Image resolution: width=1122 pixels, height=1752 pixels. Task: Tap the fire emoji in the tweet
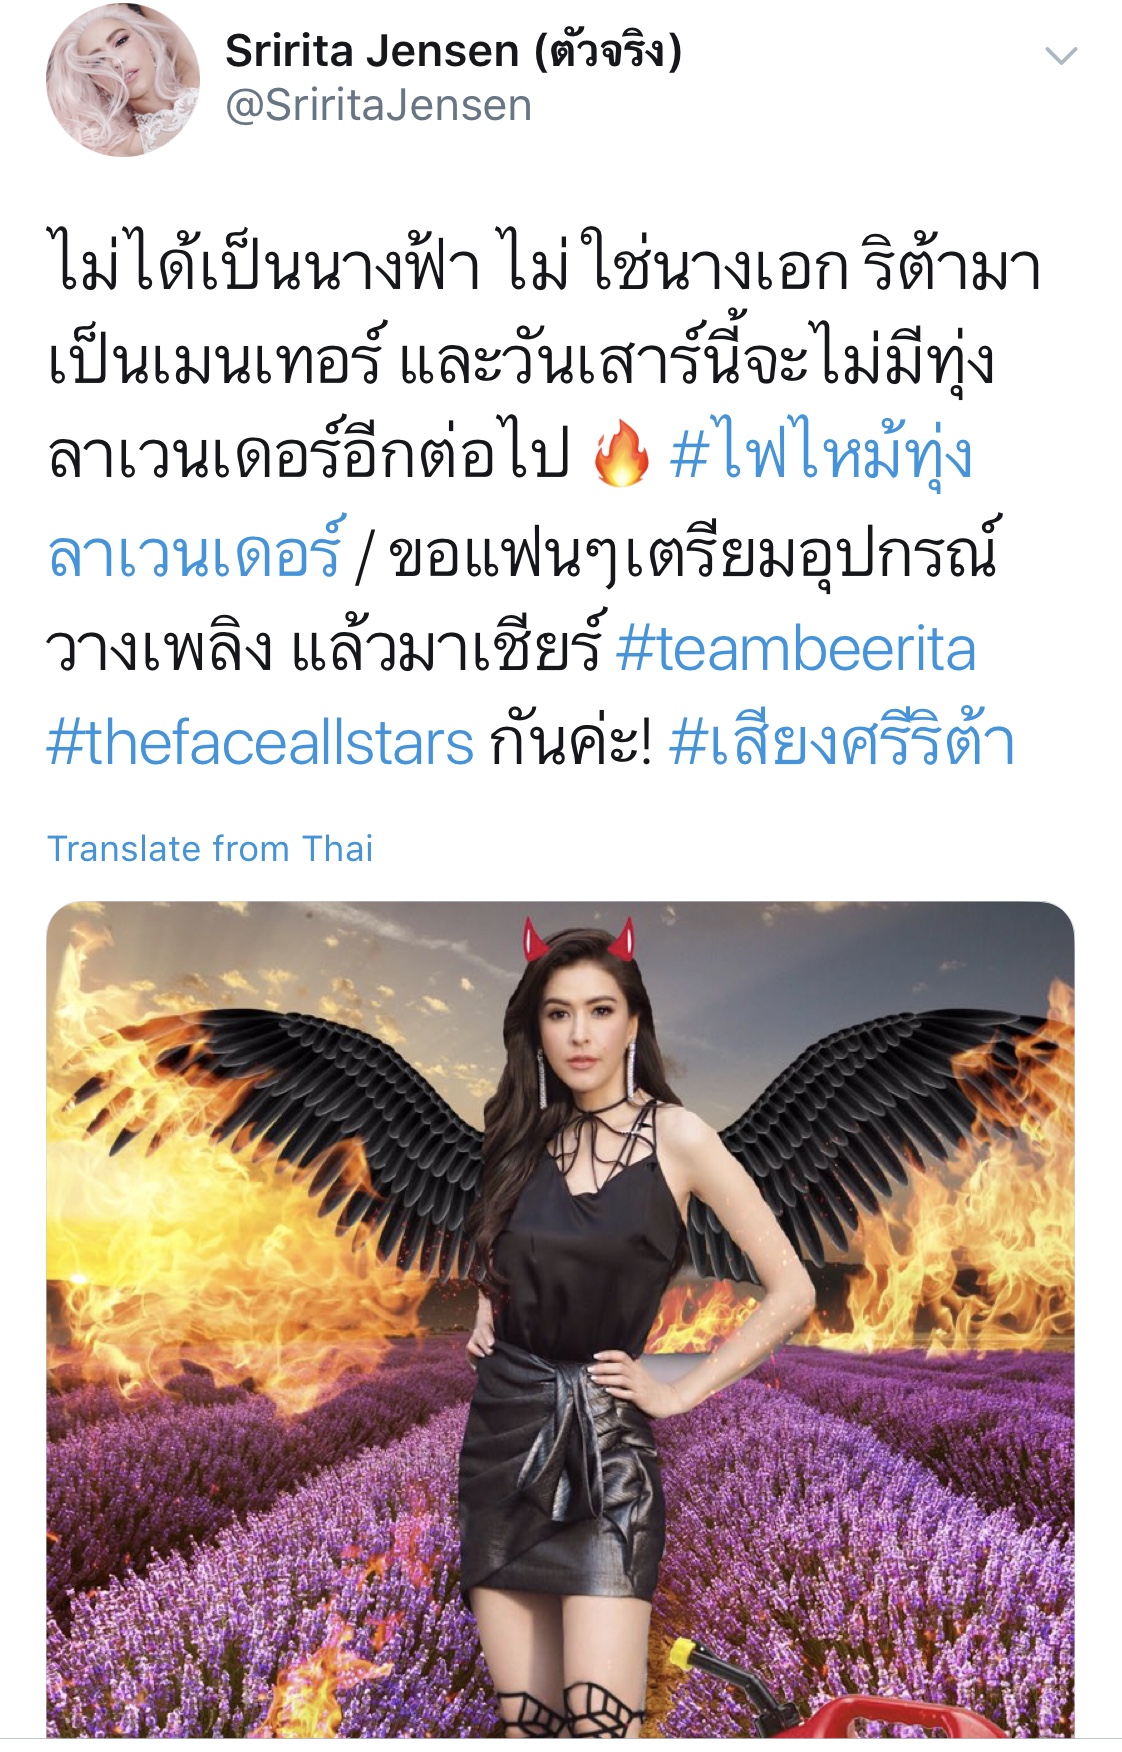point(621,453)
